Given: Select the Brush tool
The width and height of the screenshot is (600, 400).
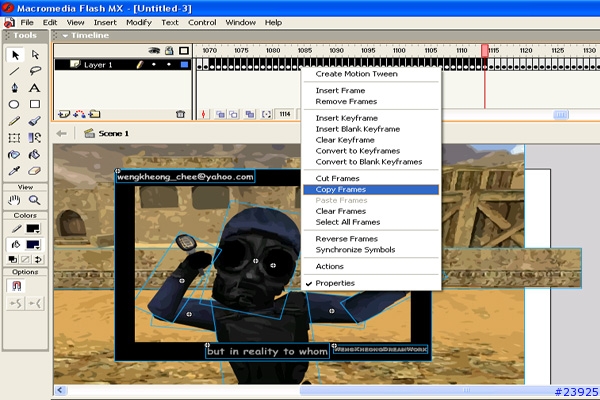Looking at the screenshot, I should click(35, 121).
